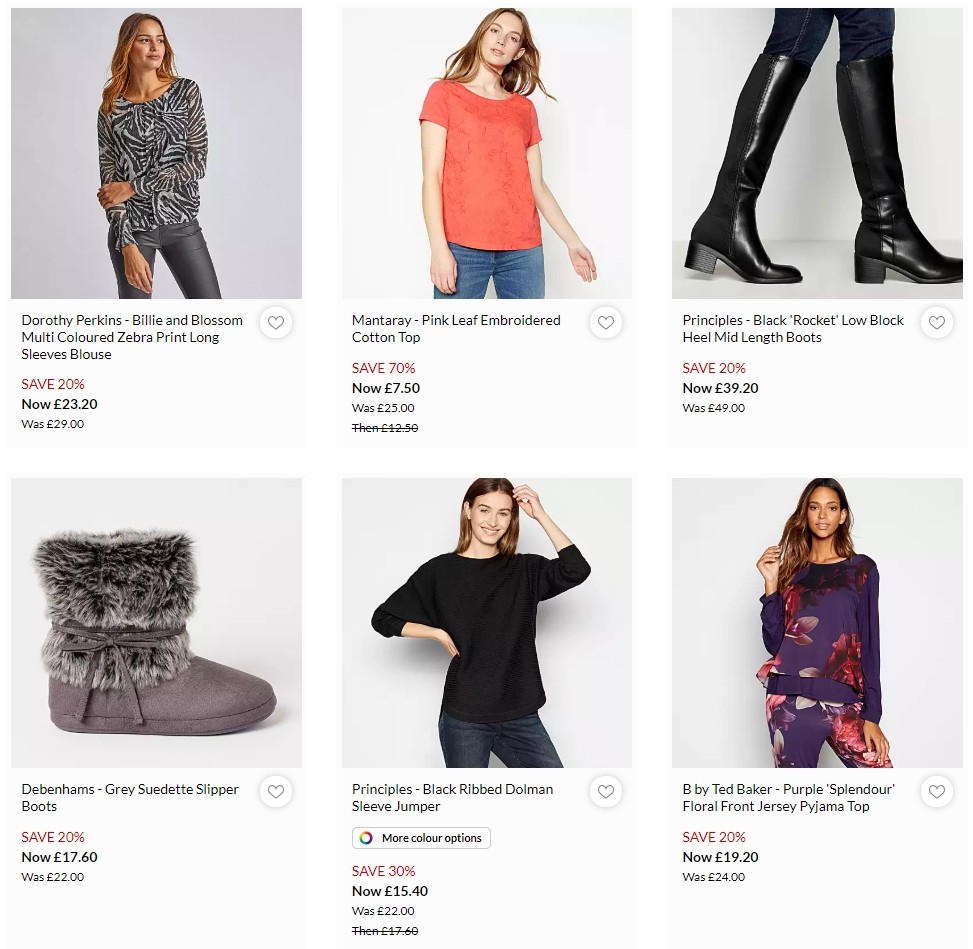
Task: Favourite the Ted Baker pyjama top
Action: point(937,791)
